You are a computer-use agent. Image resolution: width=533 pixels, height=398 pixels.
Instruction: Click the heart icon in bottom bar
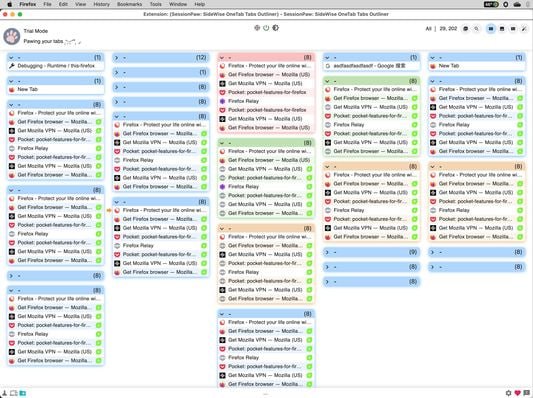518,393
